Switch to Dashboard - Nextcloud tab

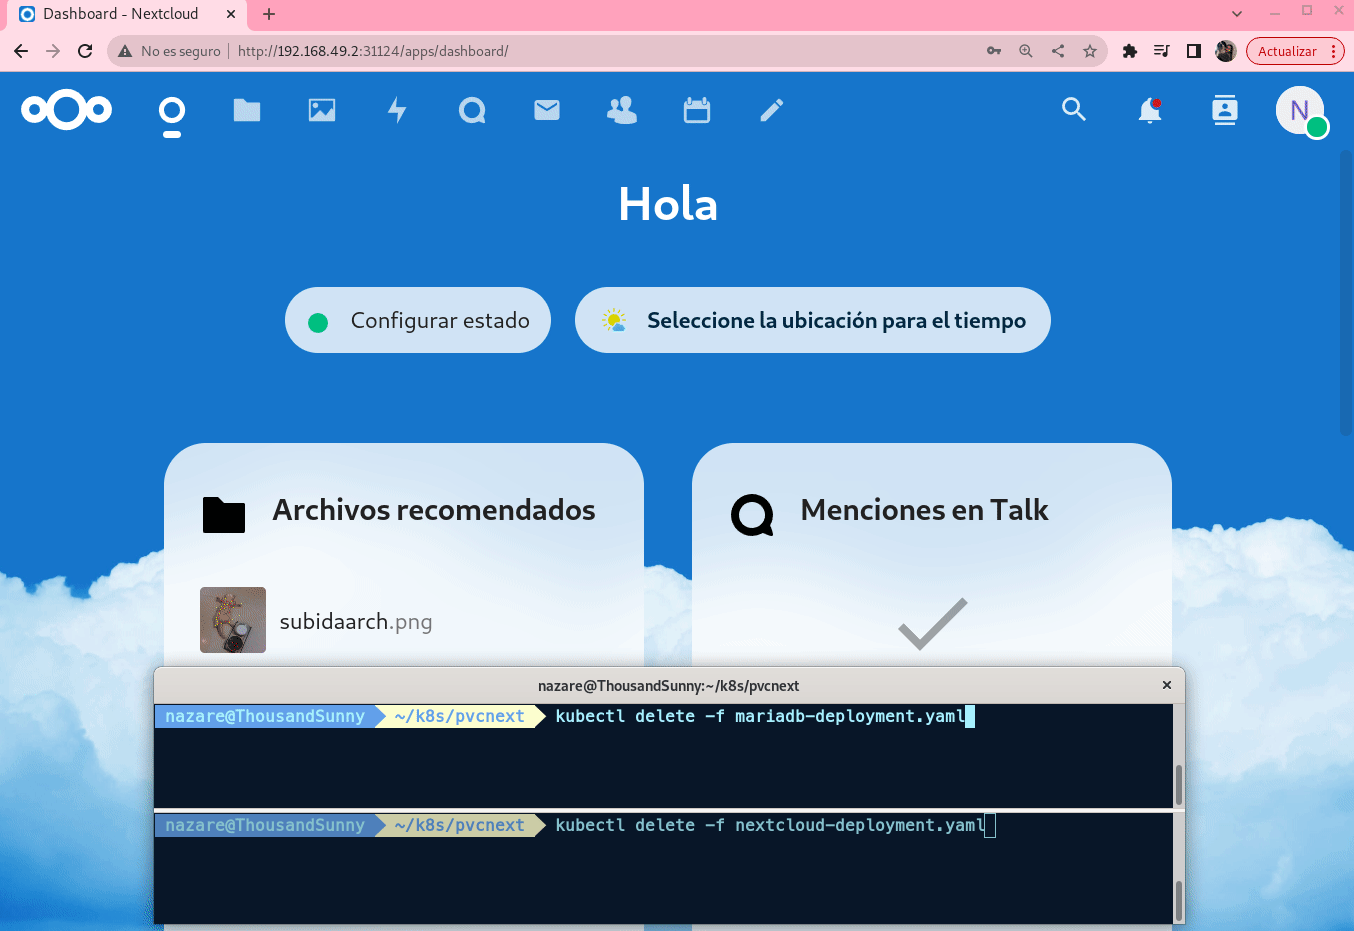(120, 14)
